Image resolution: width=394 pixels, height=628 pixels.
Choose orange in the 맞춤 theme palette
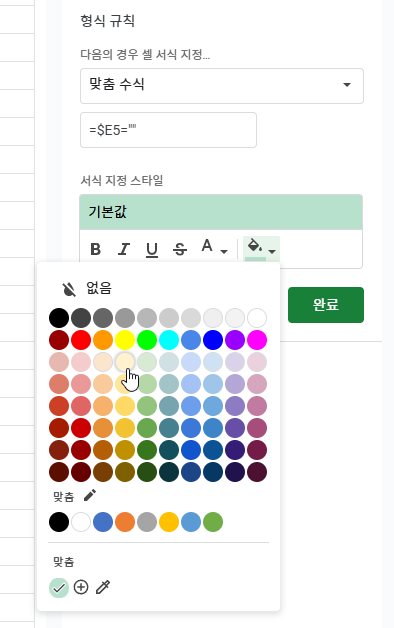(x=125, y=522)
